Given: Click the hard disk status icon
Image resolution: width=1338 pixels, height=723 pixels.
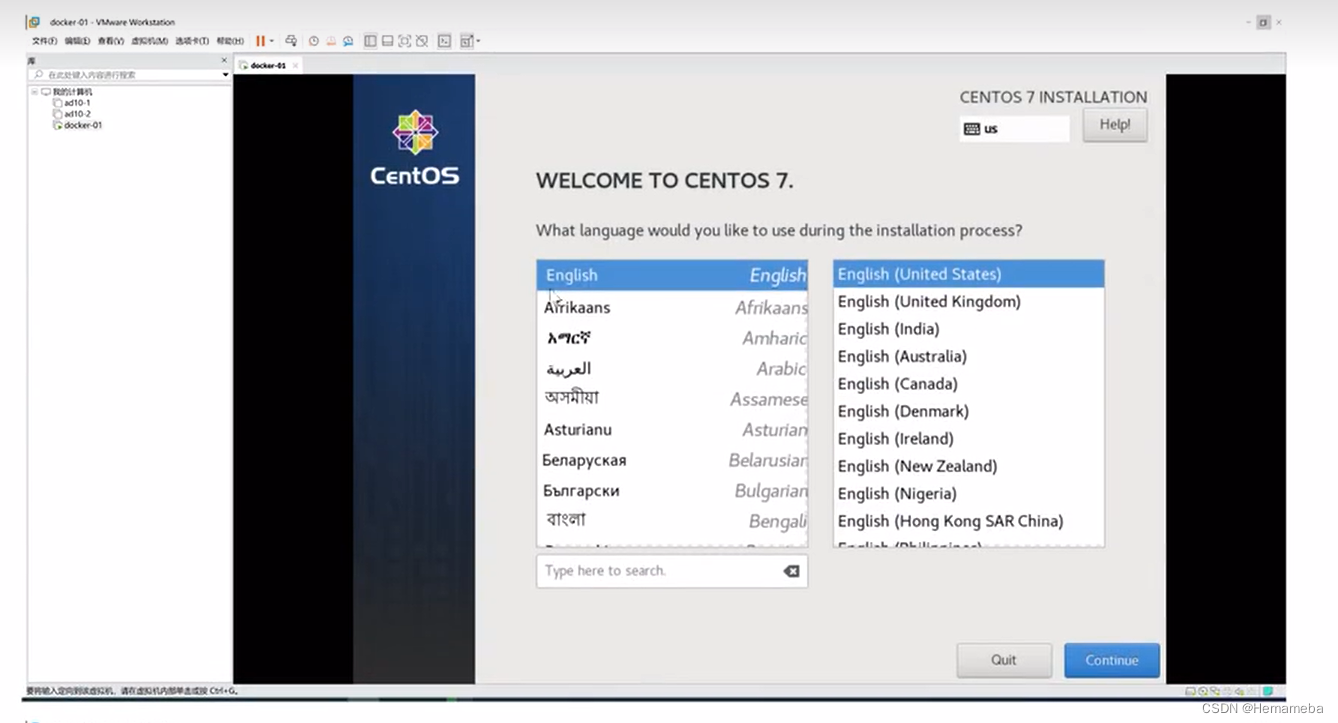Looking at the screenshot, I should [x=1190, y=691].
